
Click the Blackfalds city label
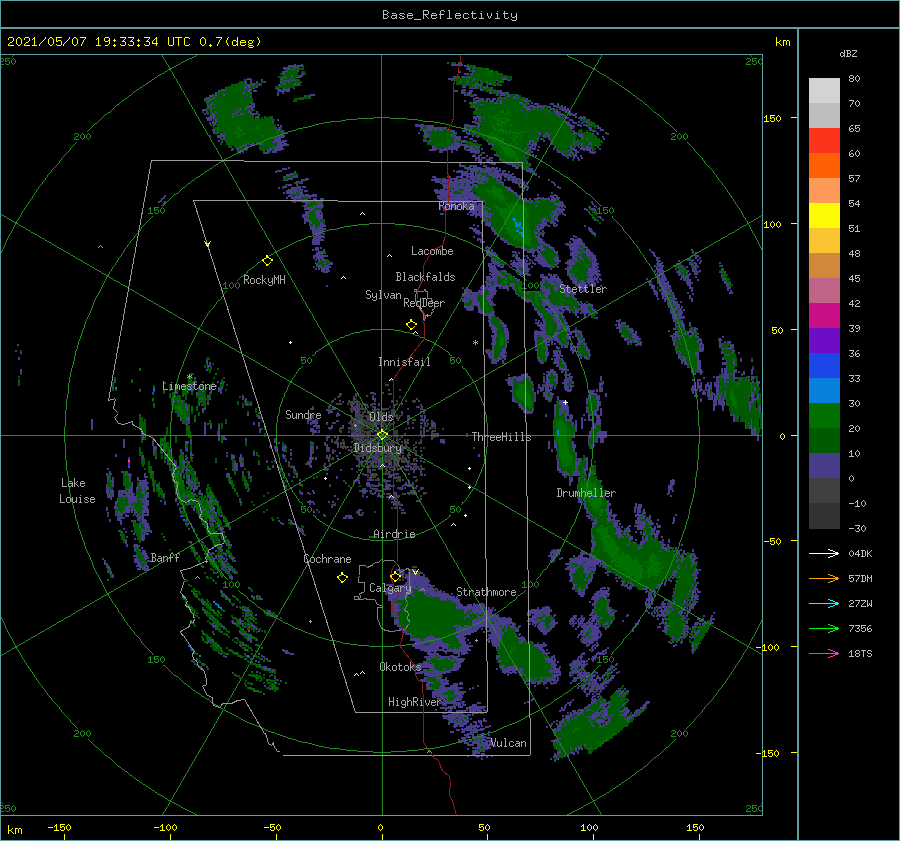[425, 277]
